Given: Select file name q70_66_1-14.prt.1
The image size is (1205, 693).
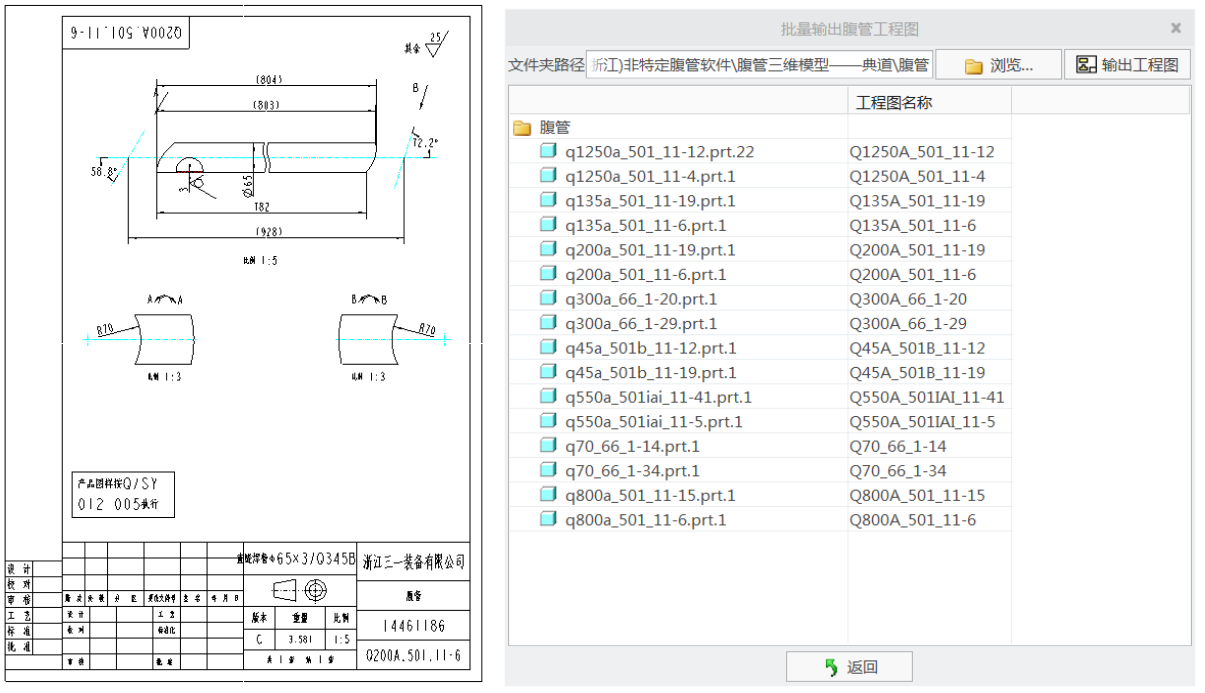Looking at the screenshot, I should point(633,446).
